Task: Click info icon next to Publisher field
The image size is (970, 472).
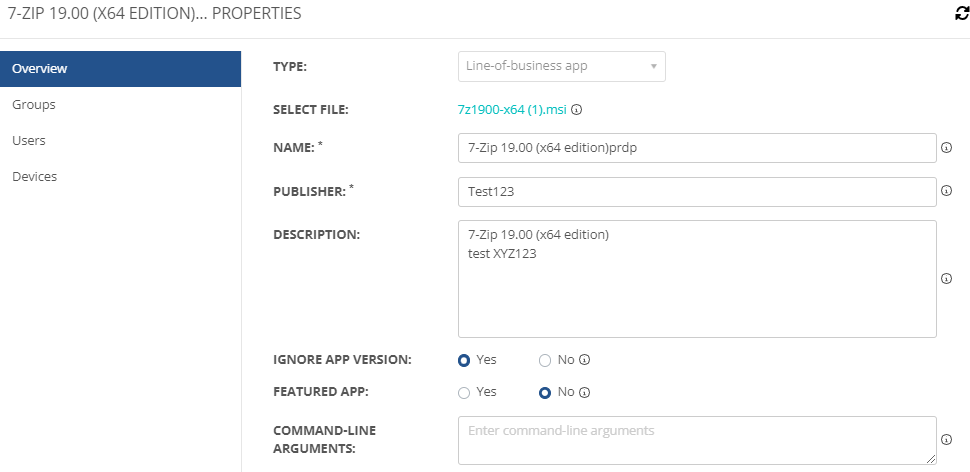Action: tap(946, 191)
